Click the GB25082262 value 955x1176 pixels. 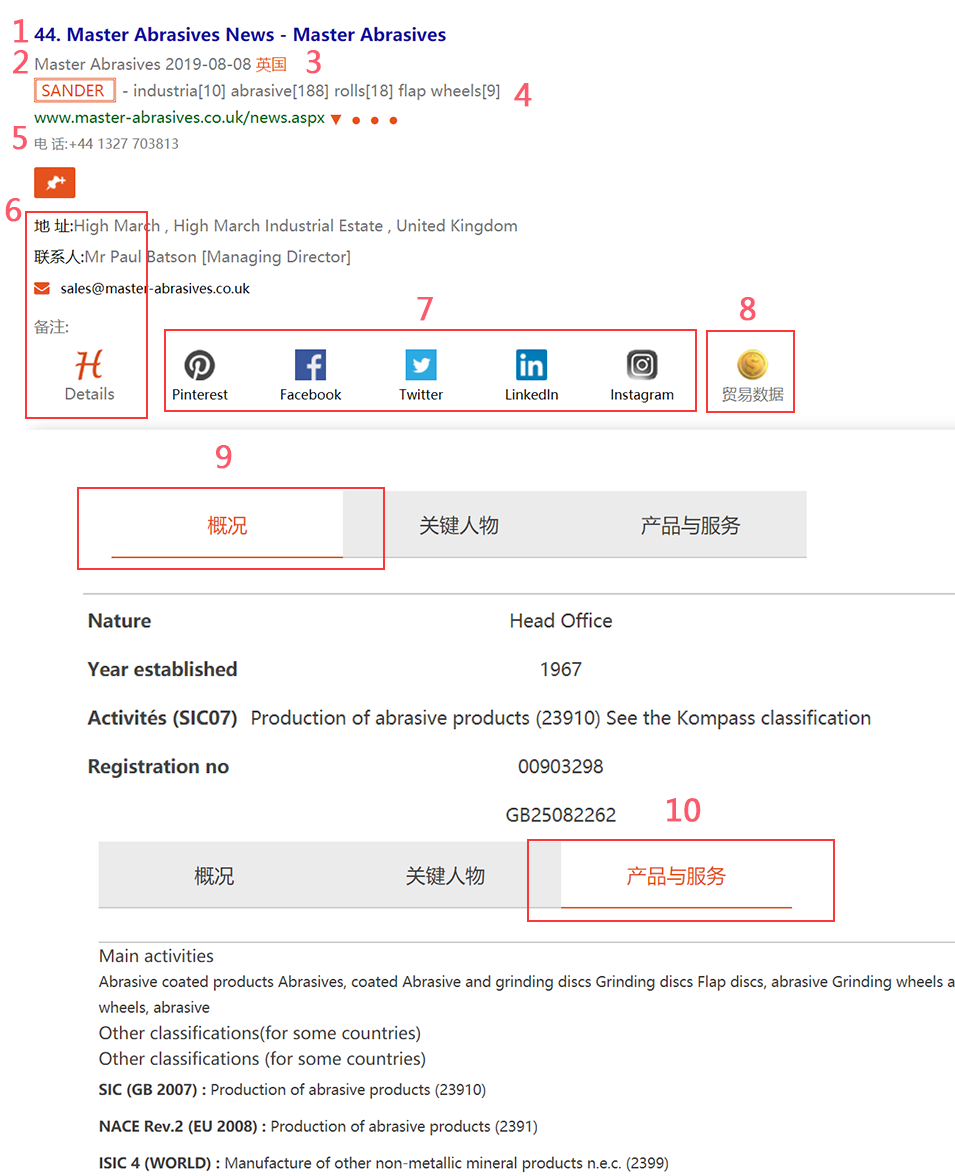click(x=561, y=814)
